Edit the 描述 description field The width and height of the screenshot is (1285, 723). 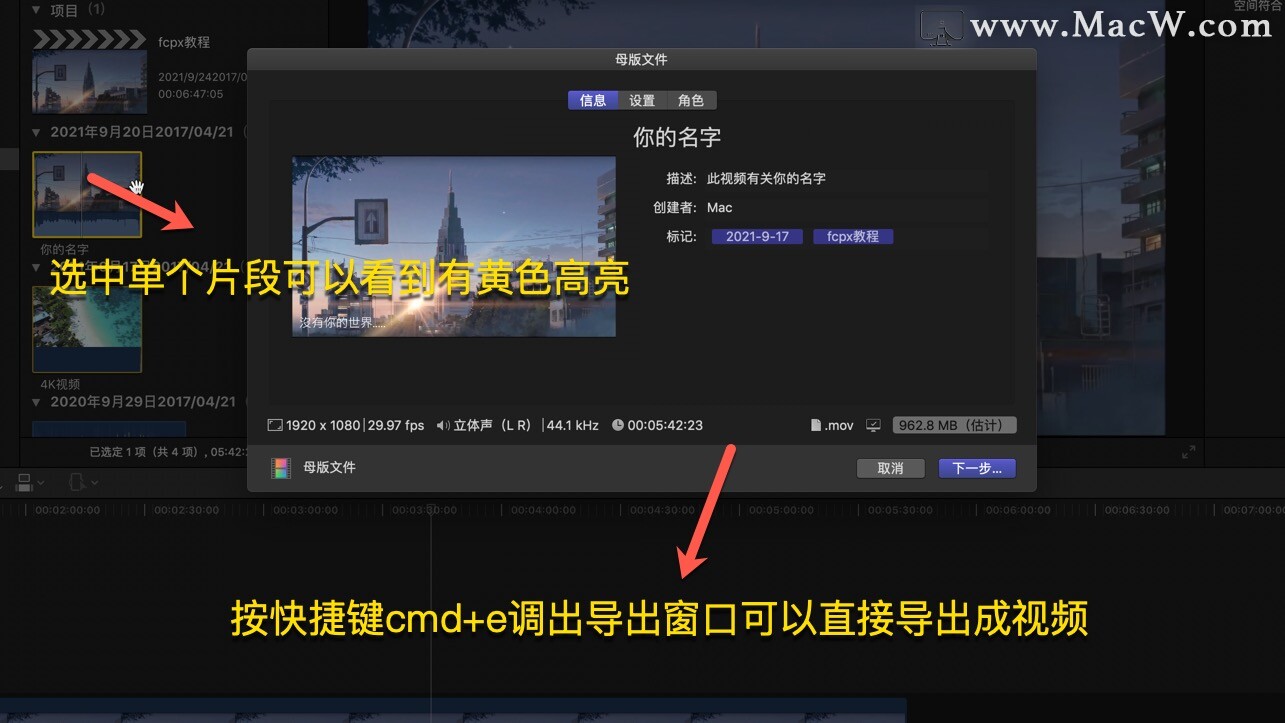(845, 178)
